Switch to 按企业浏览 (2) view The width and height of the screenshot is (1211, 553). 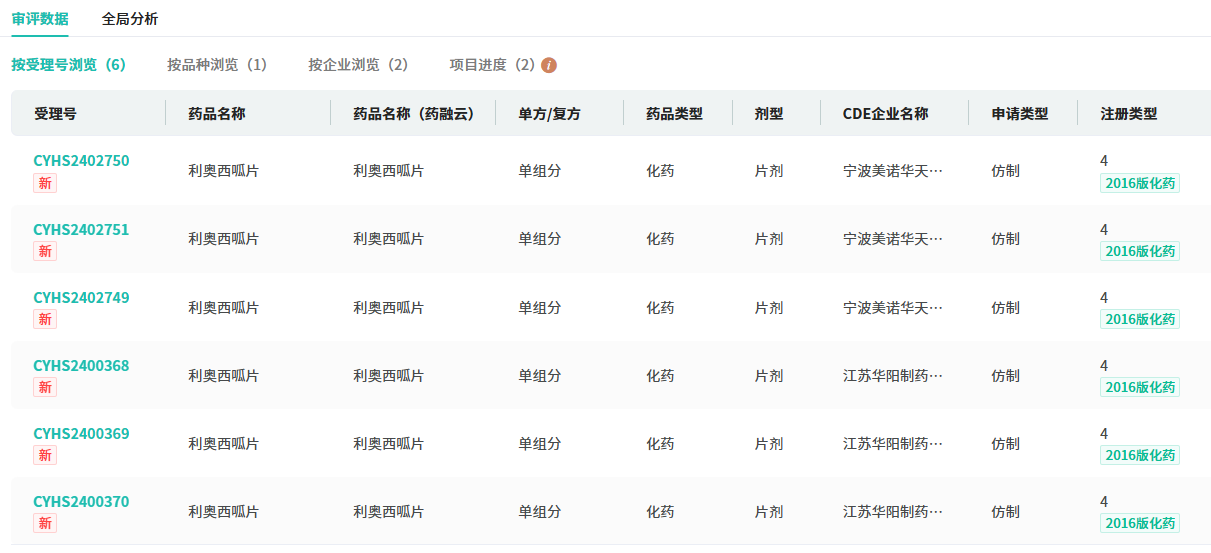pyautogui.click(x=358, y=65)
